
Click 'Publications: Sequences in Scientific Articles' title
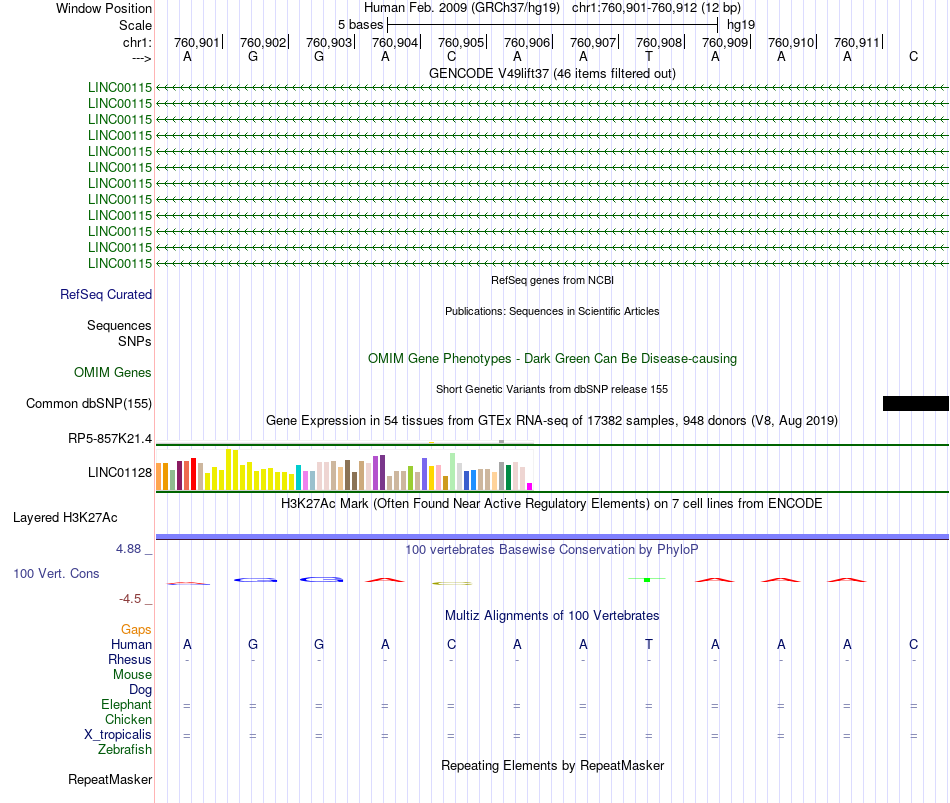click(552, 311)
